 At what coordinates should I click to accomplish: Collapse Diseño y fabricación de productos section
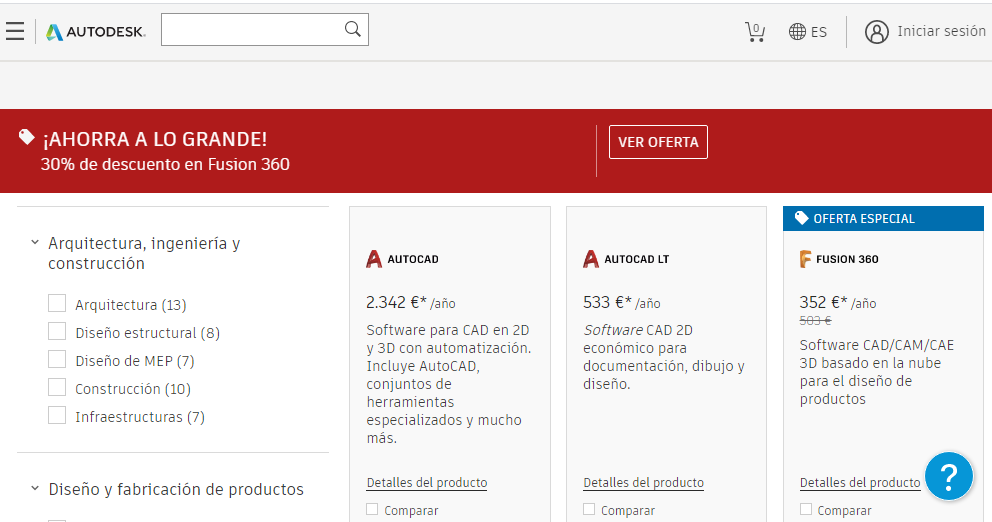(x=35, y=489)
